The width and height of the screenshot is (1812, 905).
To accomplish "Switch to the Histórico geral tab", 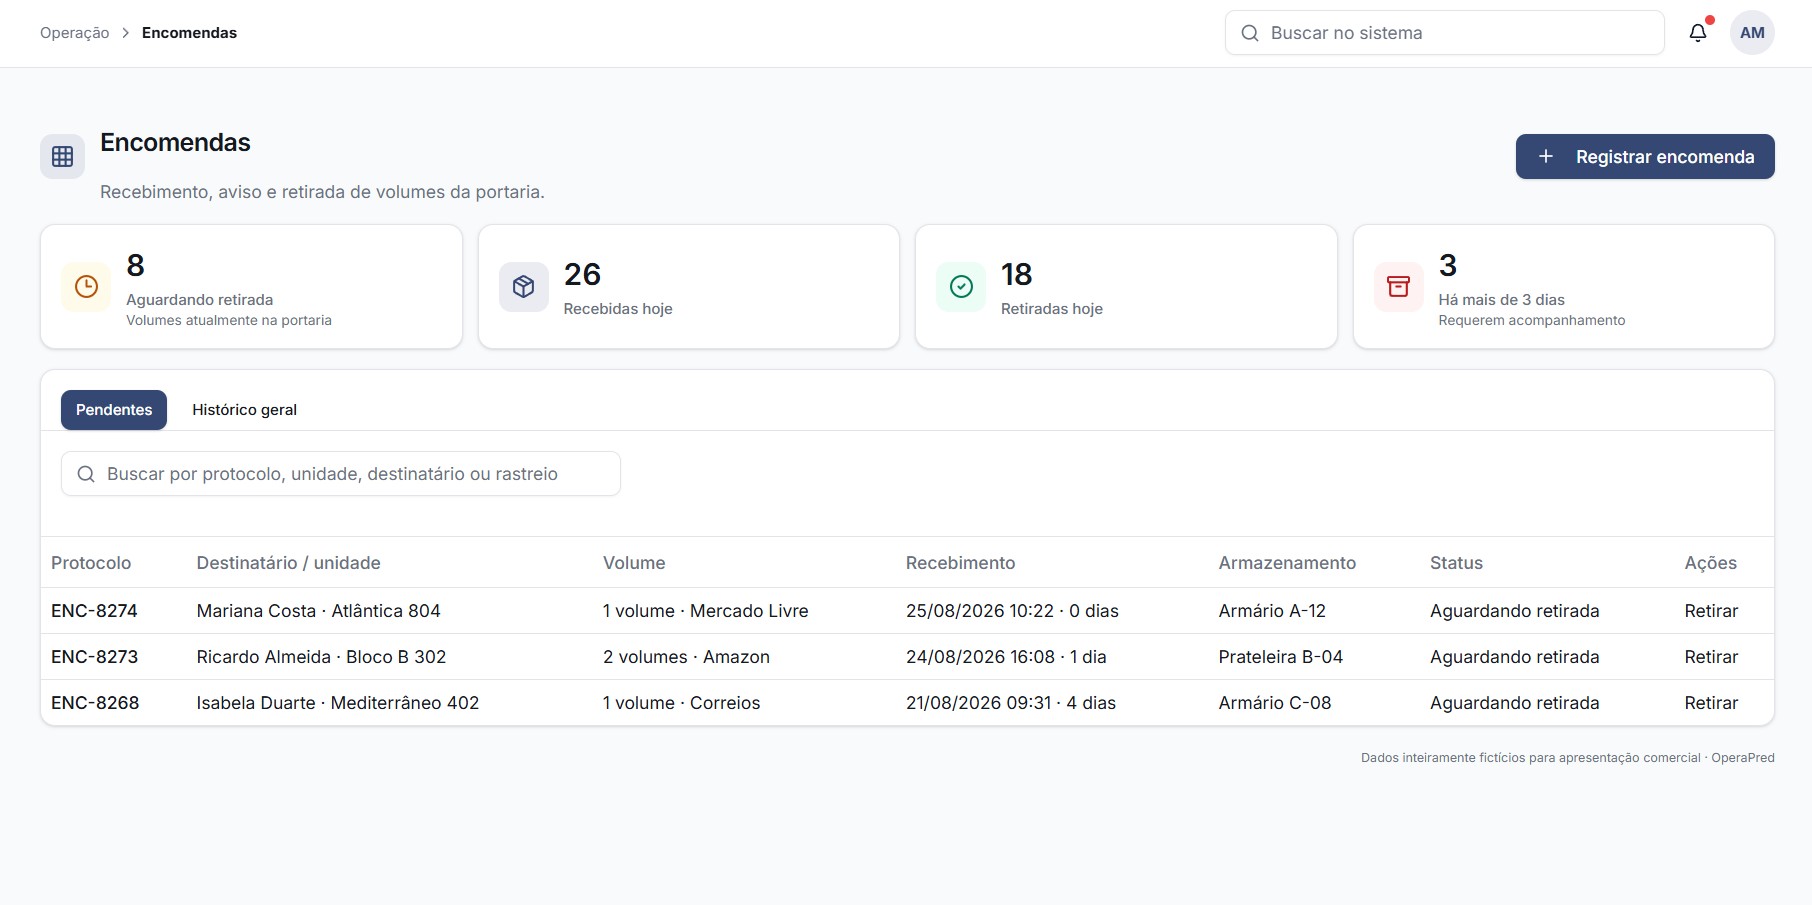I will pyautogui.click(x=244, y=410).
